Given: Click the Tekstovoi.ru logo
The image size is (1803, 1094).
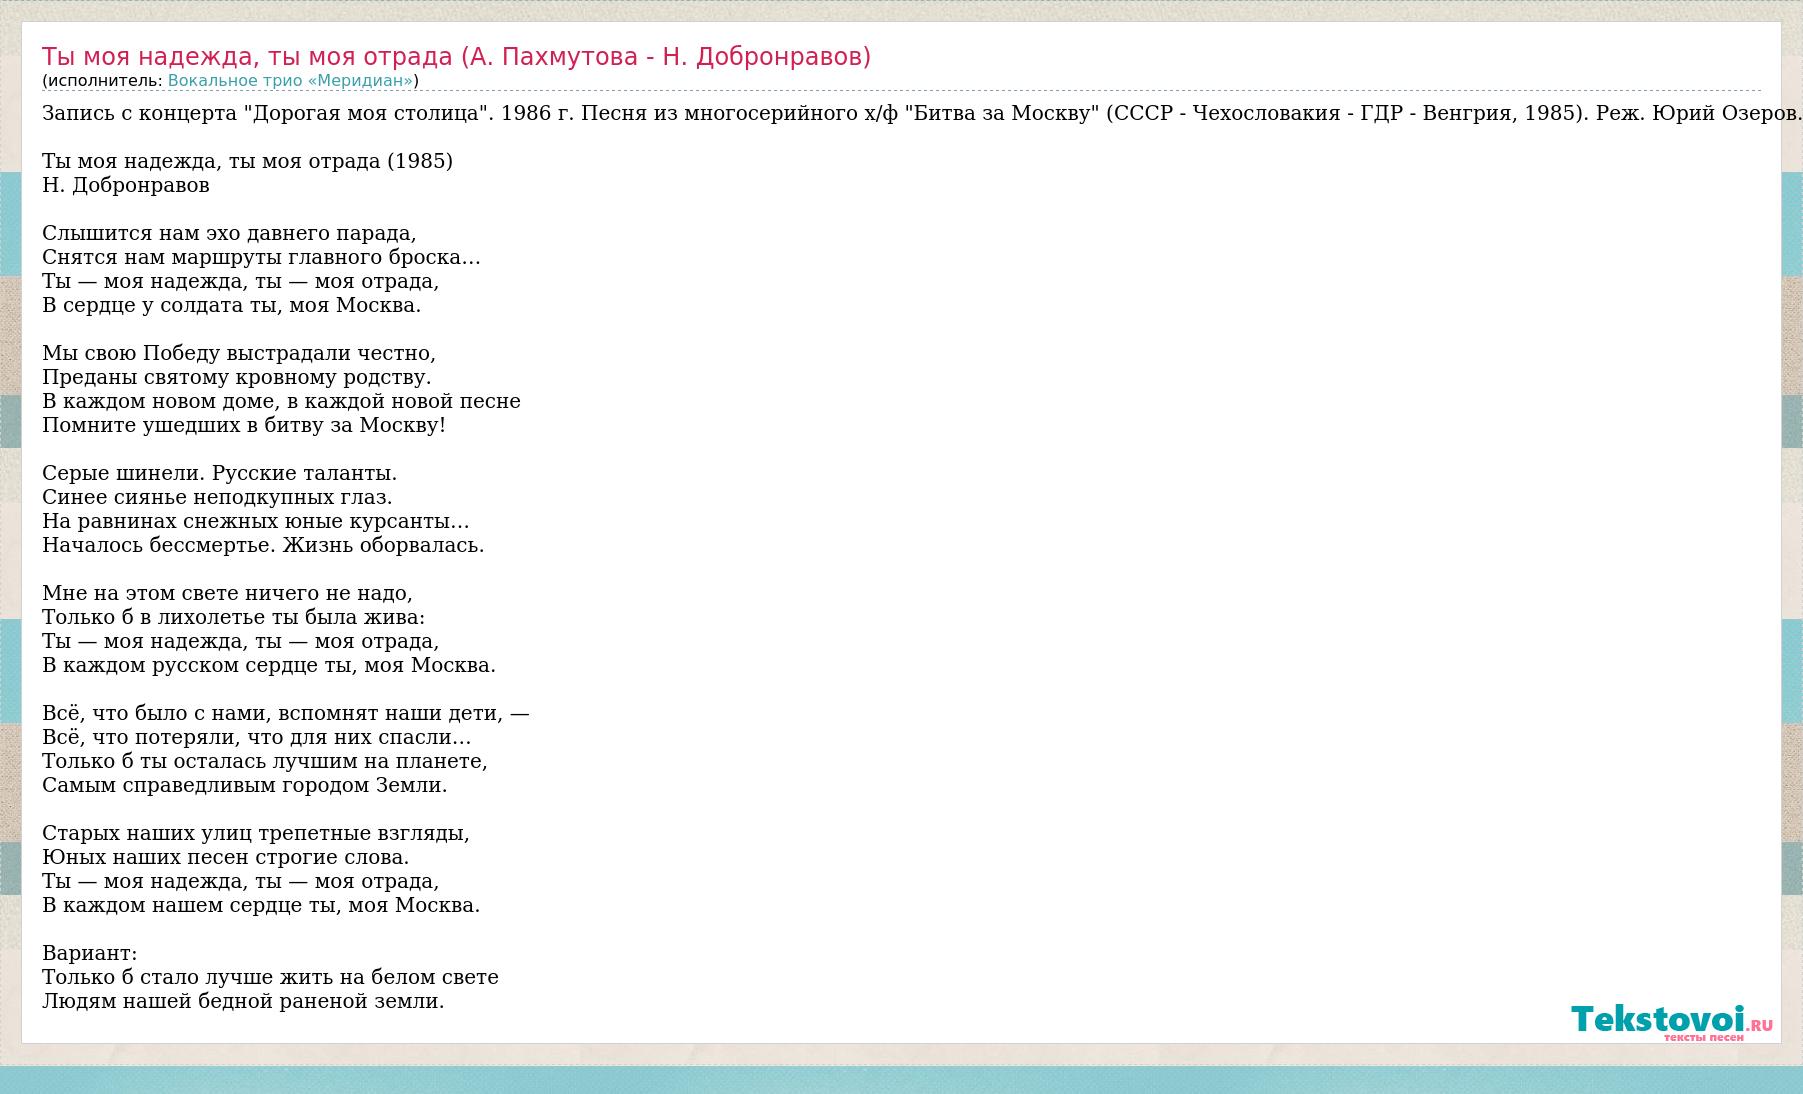Looking at the screenshot, I should [x=1670, y=1021].
